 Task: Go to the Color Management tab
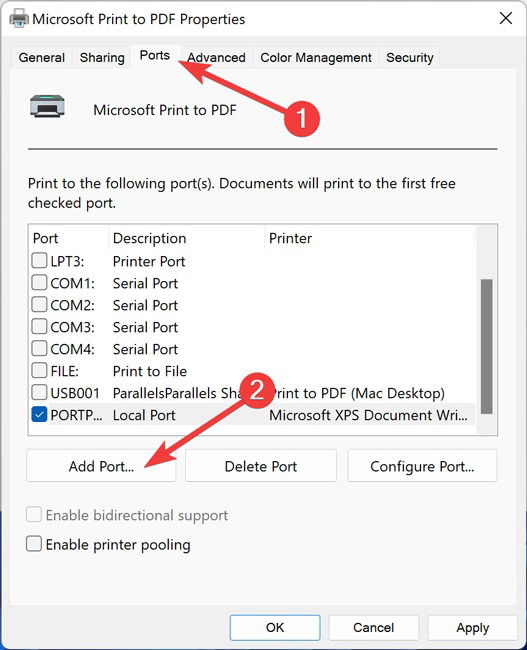[x=316, y=57]
